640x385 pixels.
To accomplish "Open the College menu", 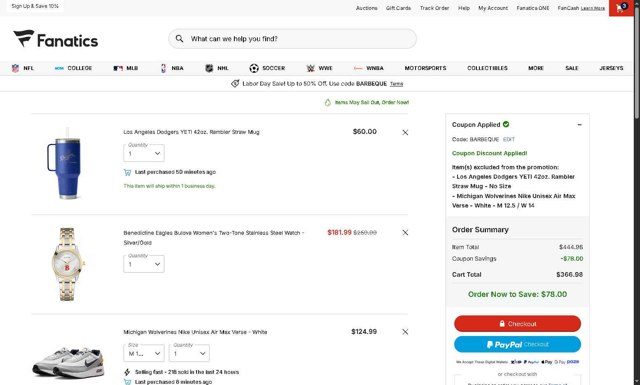I will tap(80, 68).
